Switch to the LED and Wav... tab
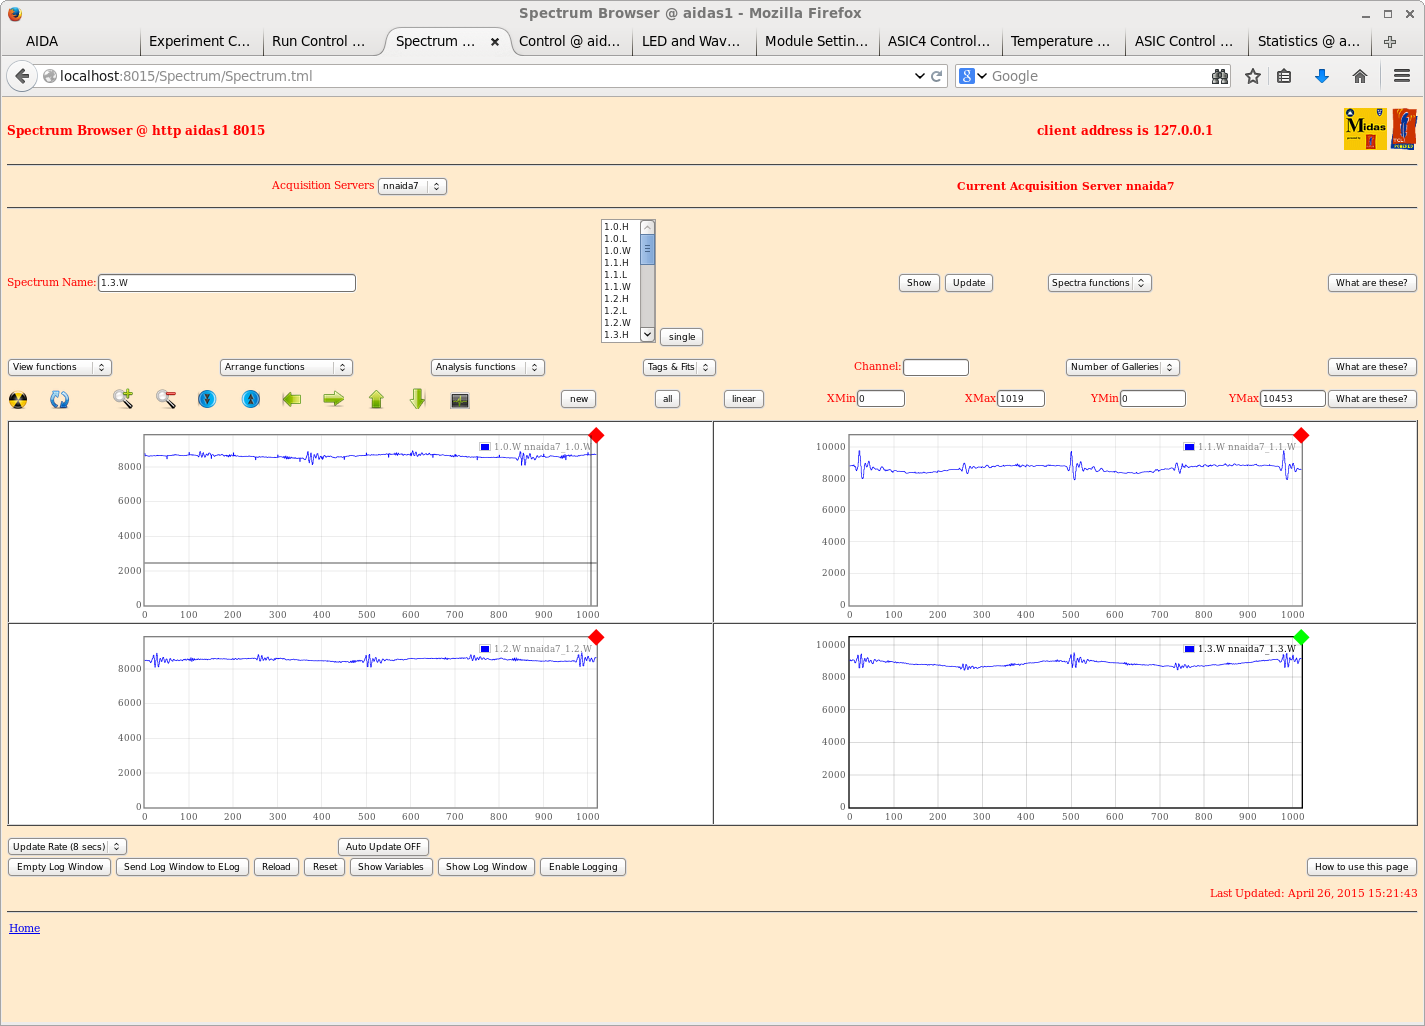1425x1026 pixels. pos(691,41)
